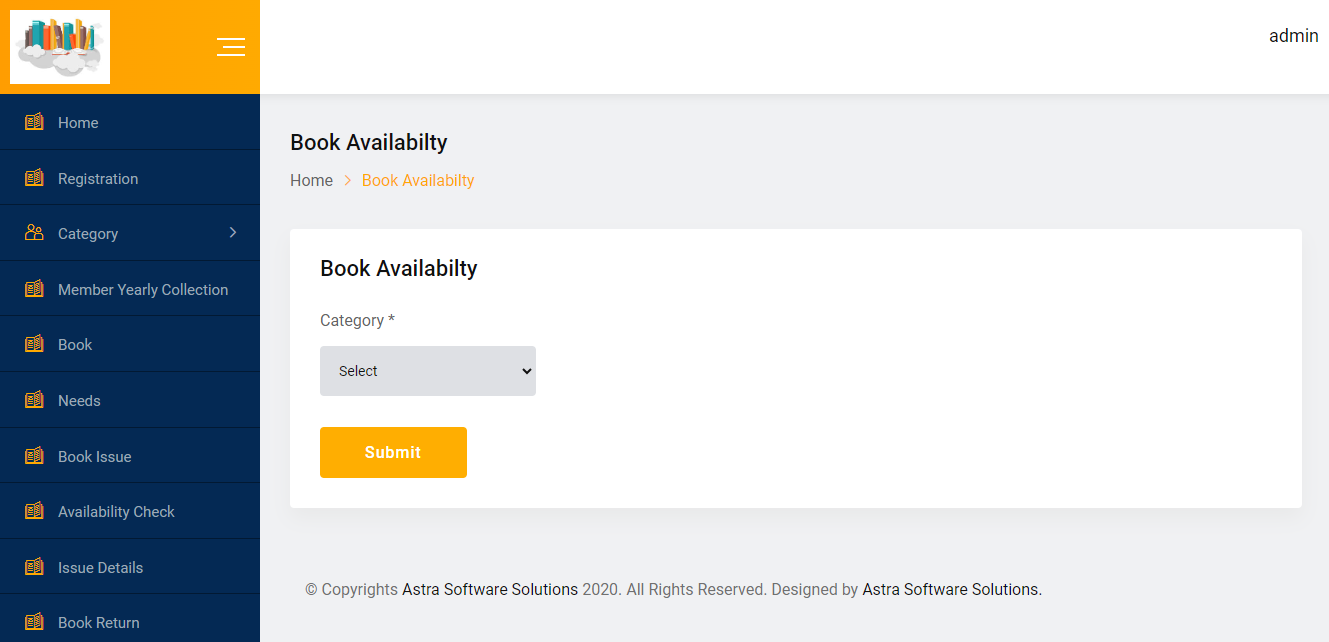Viewport: 1329px width, 642px height.
Task: Click the book icon beside Book Issue
Action: (x=34, y=456)
